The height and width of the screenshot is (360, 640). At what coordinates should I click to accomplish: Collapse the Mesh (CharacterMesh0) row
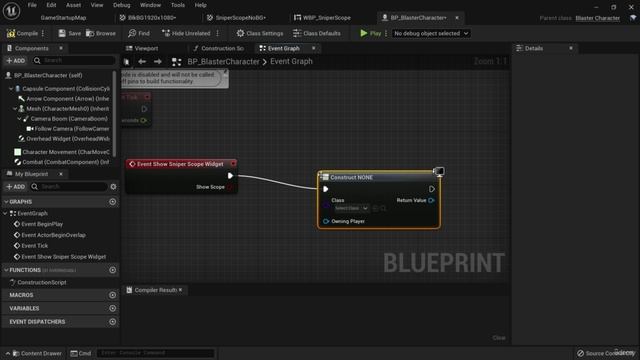point(15,109)
